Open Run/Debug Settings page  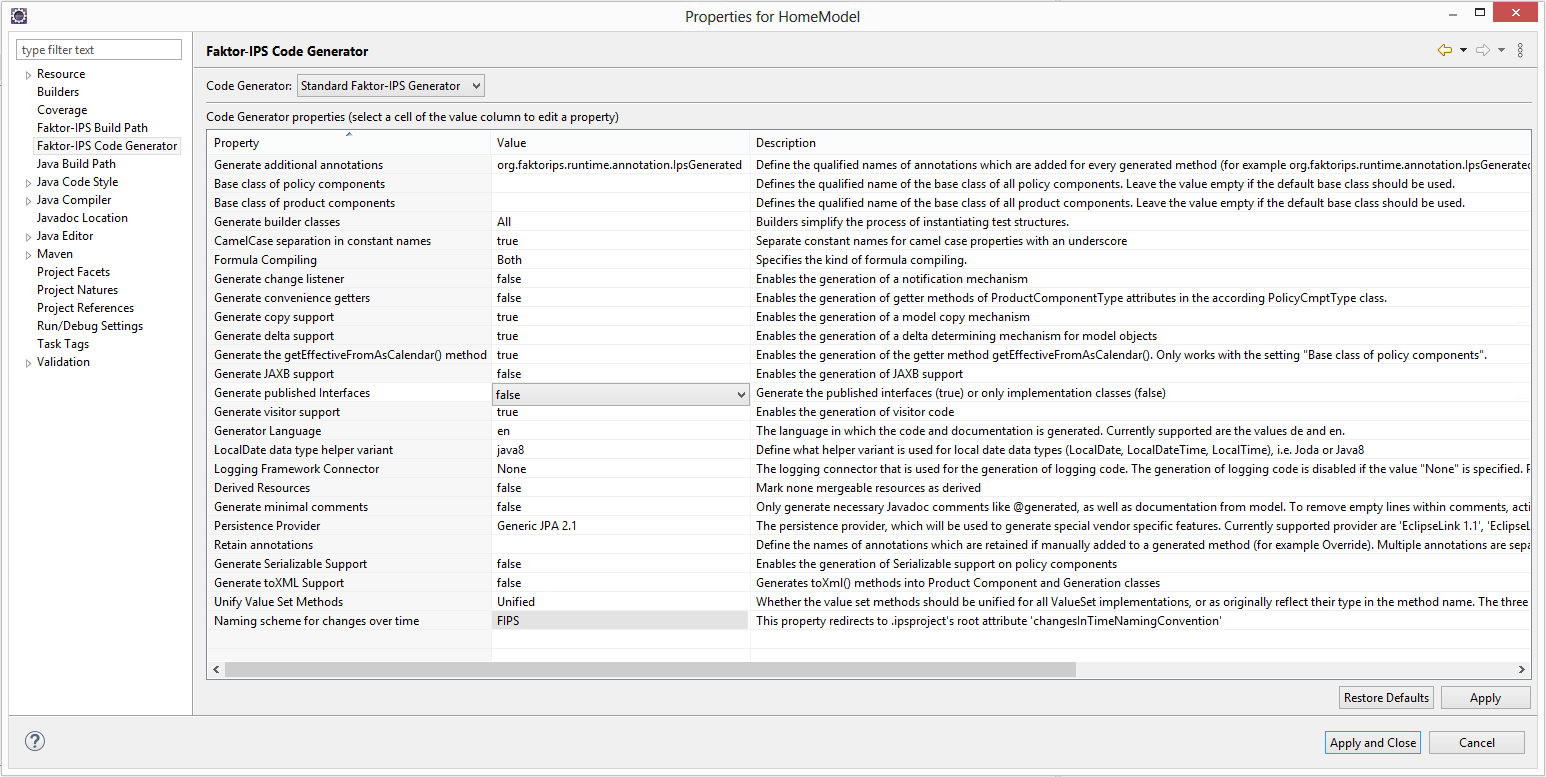pos(90,326)
